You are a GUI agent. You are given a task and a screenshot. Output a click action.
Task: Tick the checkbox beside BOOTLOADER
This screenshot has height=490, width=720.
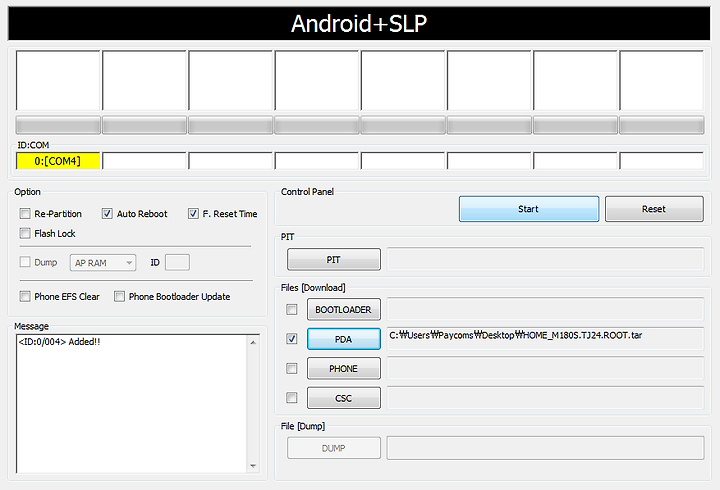point(292,310)
